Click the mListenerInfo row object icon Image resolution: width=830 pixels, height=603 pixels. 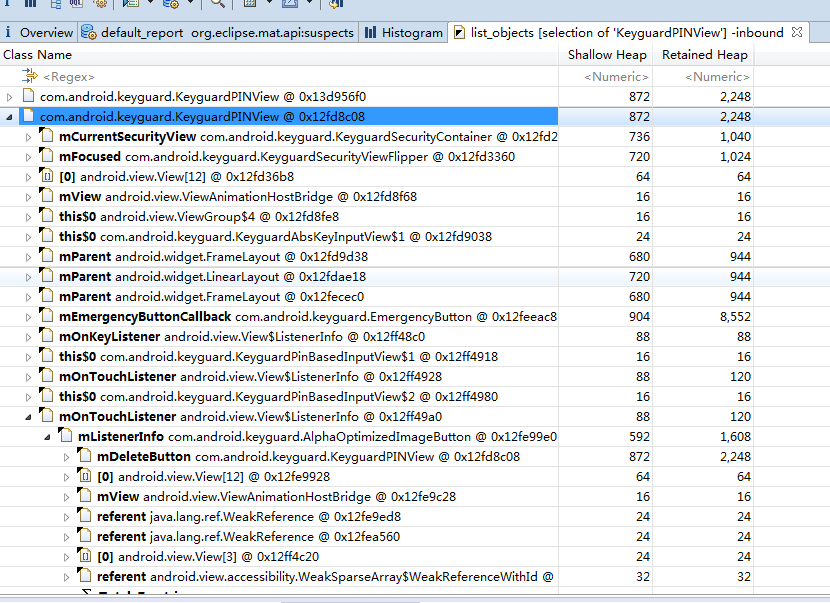point(66,436)
